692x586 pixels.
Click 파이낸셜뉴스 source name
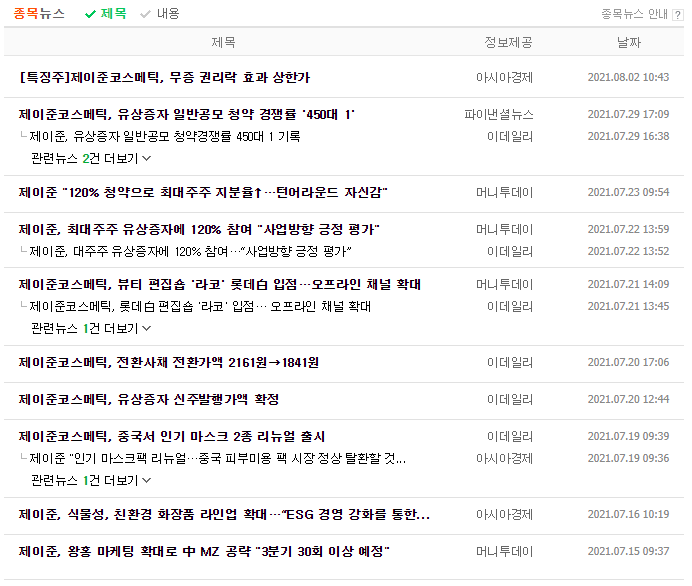(499, 115)
